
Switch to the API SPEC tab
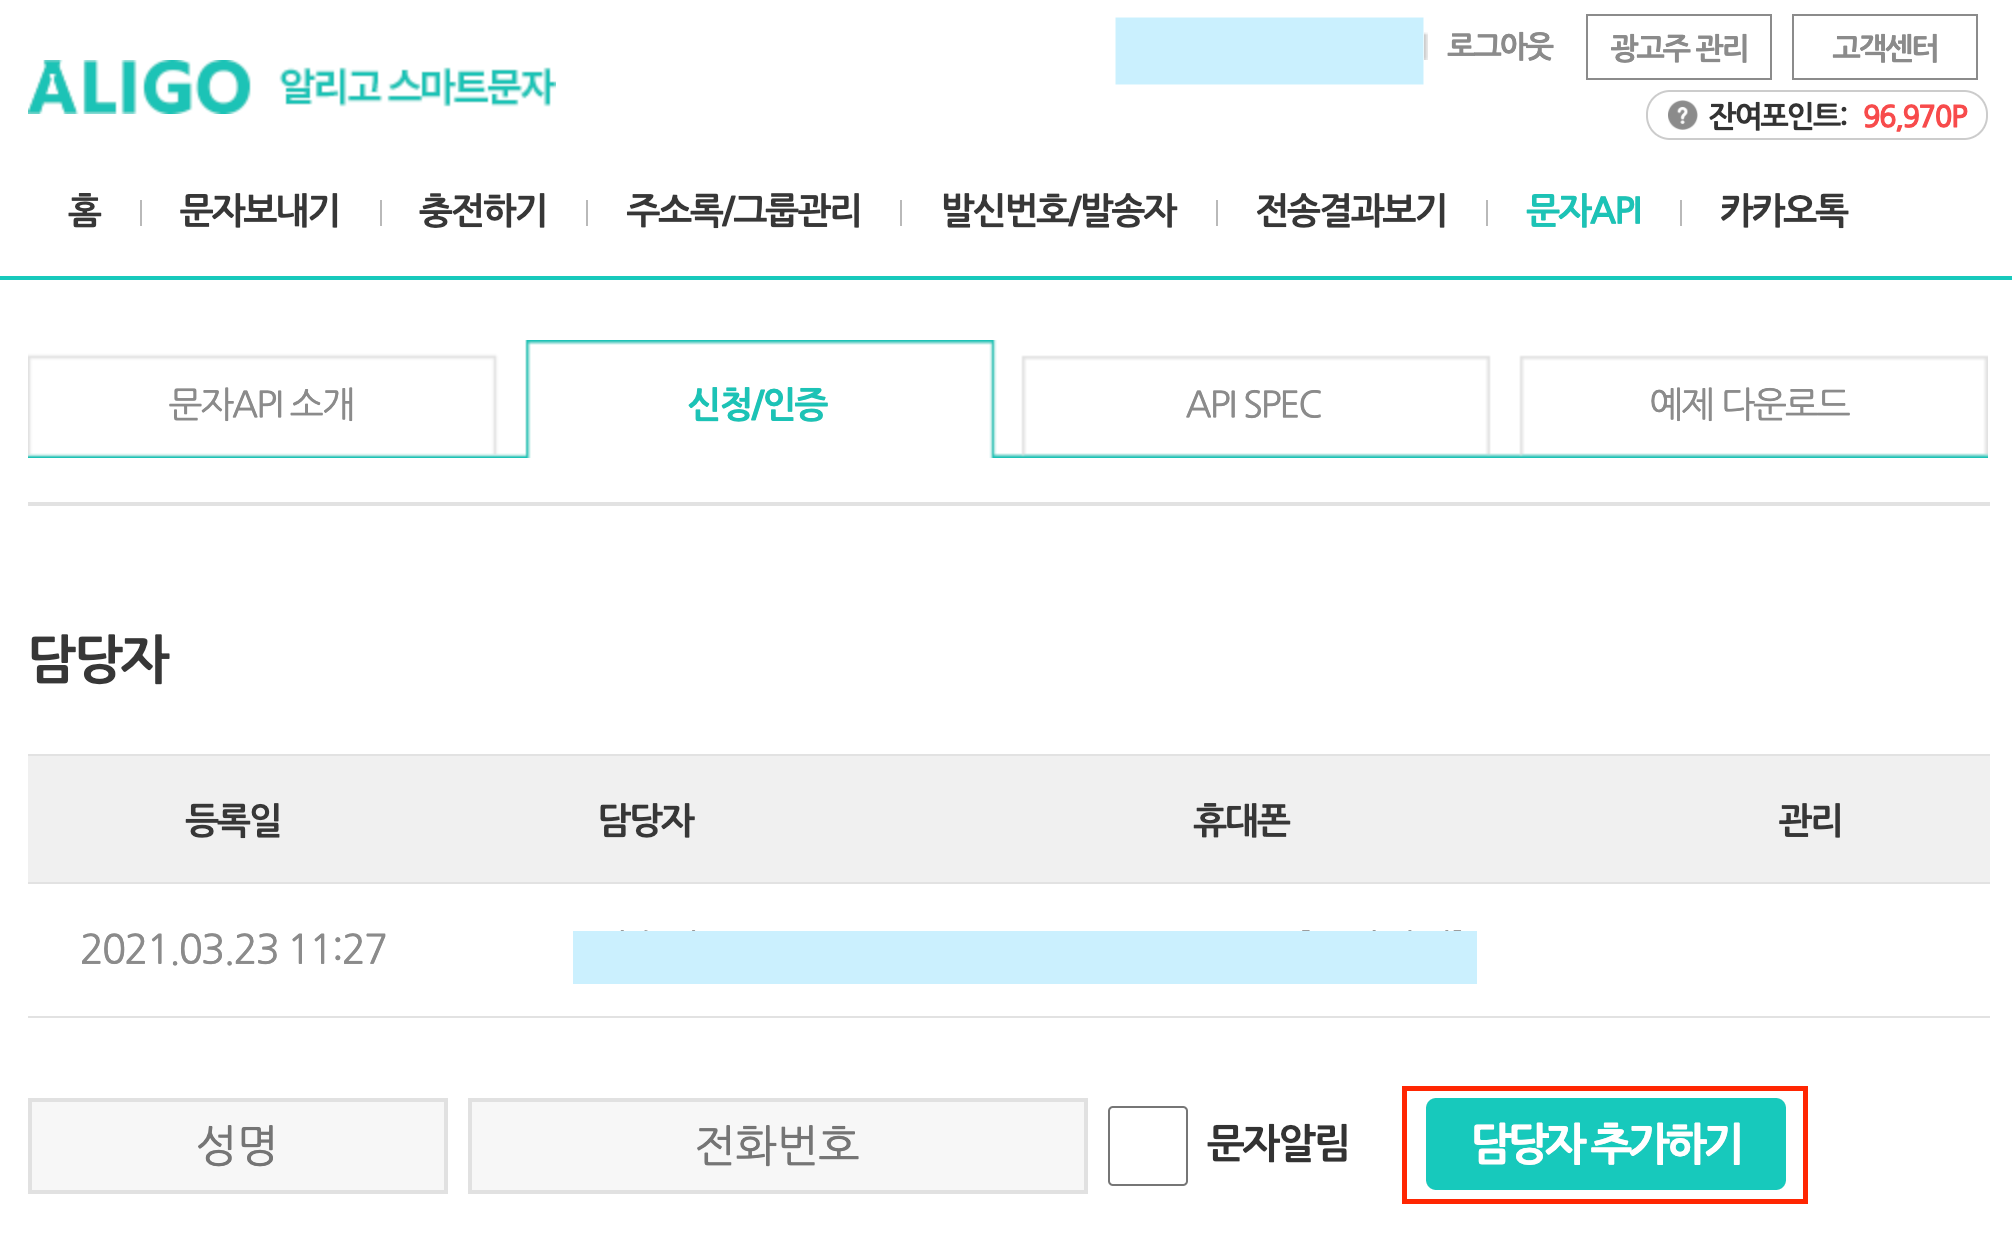pos(1254,405)
